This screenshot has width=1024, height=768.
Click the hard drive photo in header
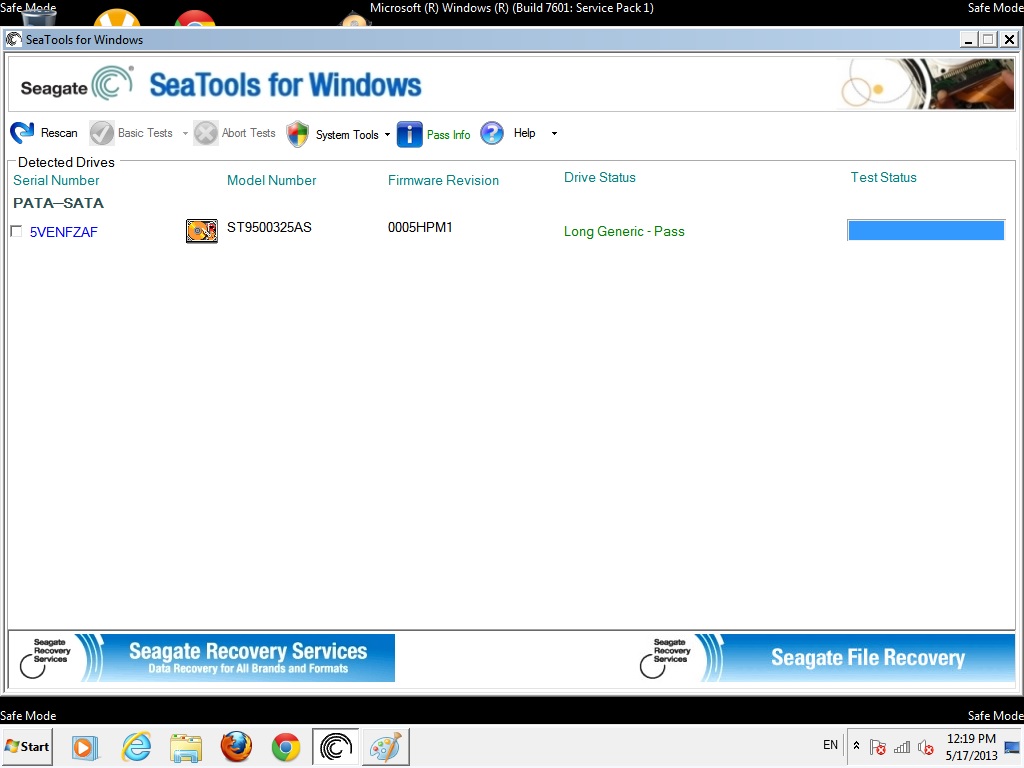click(927, 84)
